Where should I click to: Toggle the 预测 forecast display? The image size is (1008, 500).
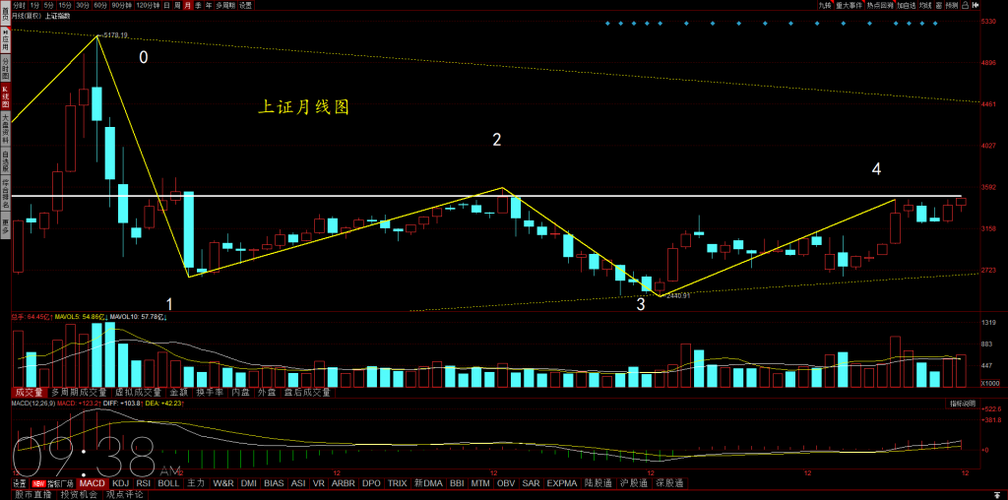tap(951, 5)
